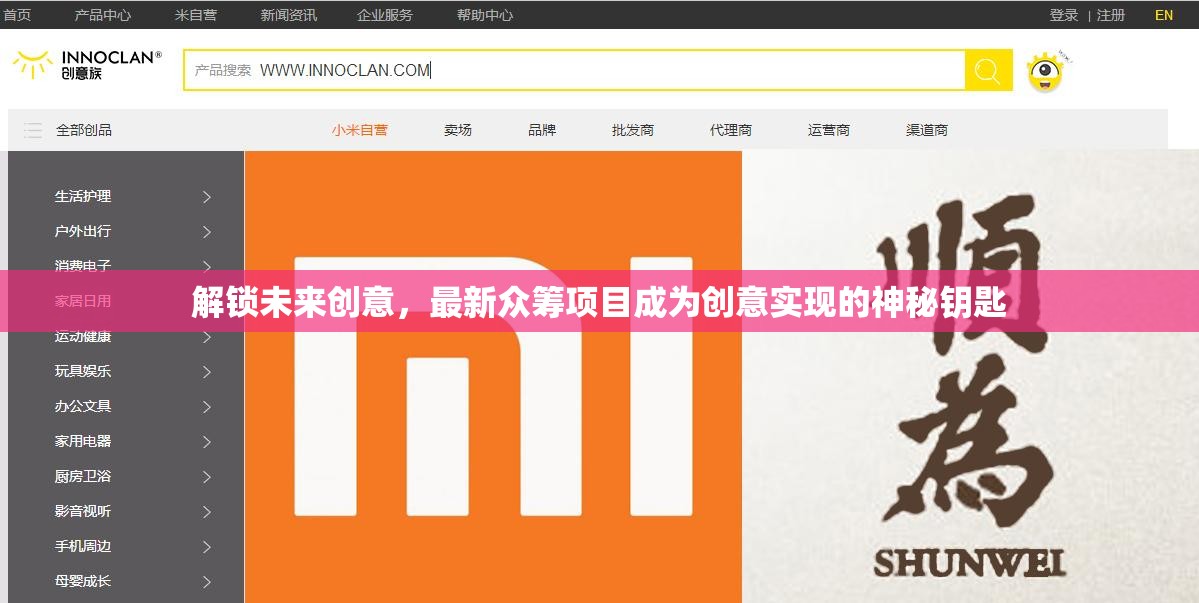Image resolution: width=1199 pixels, height=603 pixels.
Task: Open the 首页 top menu item
Action: tap(17, 15)
